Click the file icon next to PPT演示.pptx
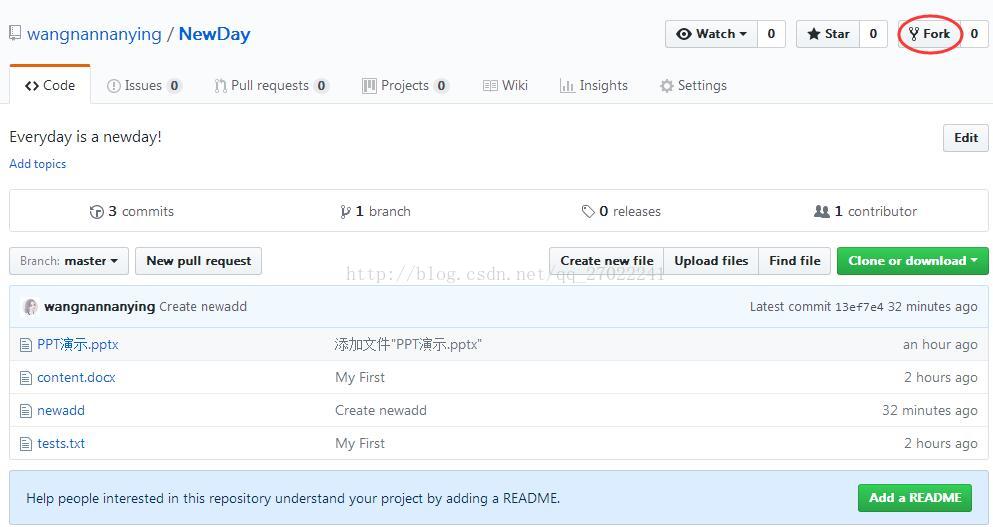Viewport: 993px width, 527px height. coord(25,345)
